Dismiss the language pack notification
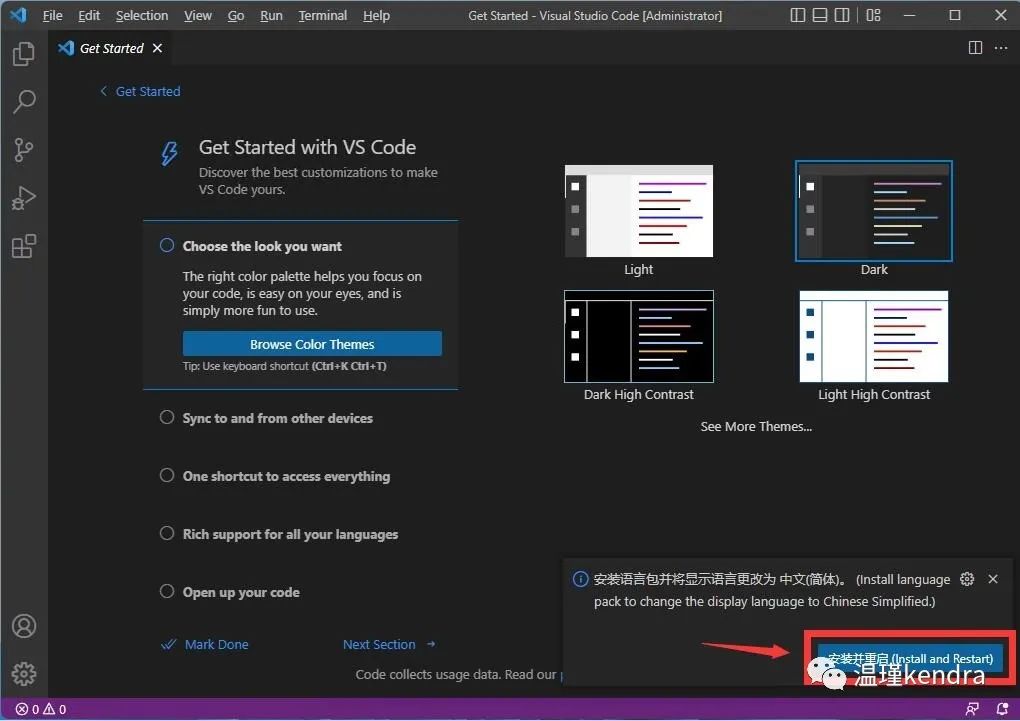1020x721 pixels. (993, 579)
